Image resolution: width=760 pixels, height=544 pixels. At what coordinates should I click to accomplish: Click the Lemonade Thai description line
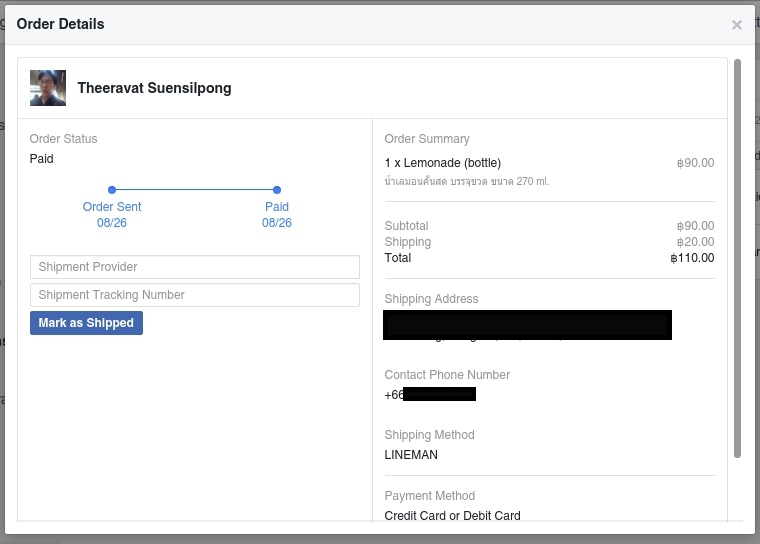[467, 181]
